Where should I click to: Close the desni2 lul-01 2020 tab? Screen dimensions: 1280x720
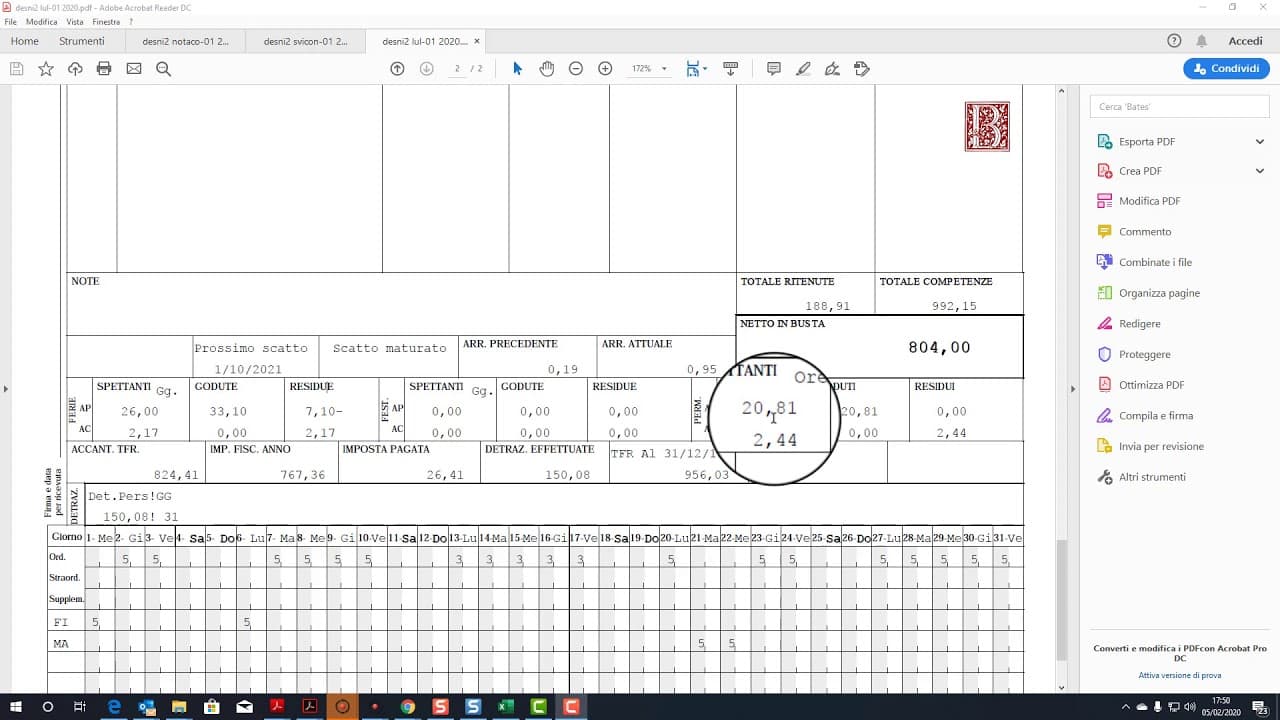point(477,41)
